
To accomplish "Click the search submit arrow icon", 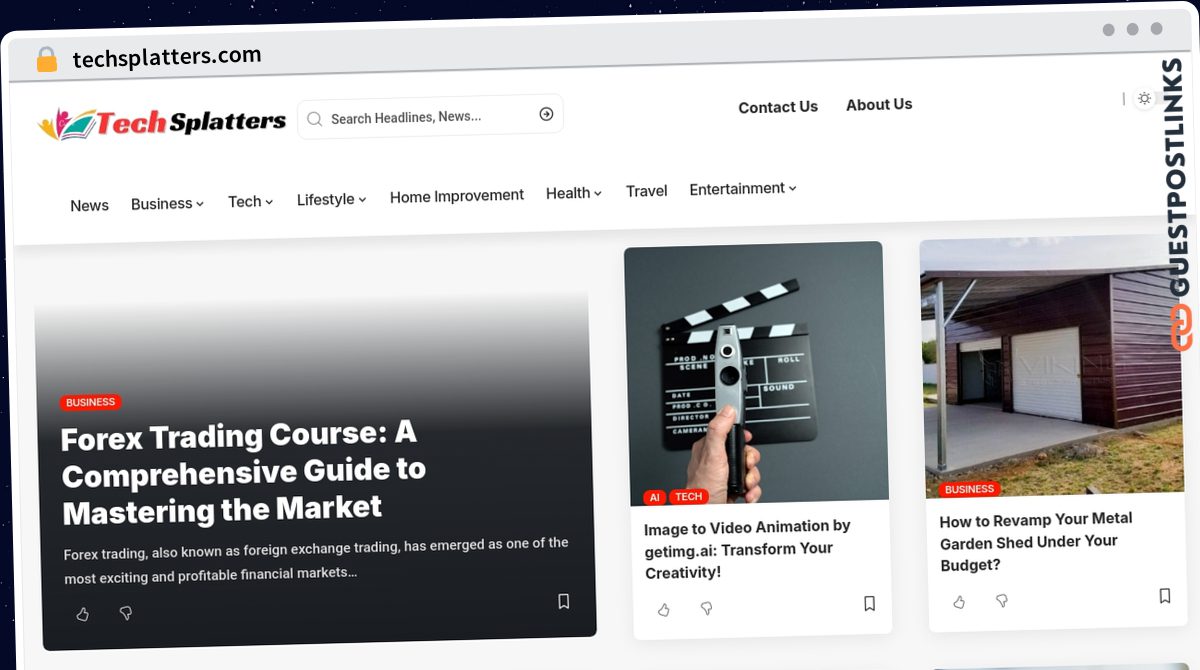I will click(546, 114).
